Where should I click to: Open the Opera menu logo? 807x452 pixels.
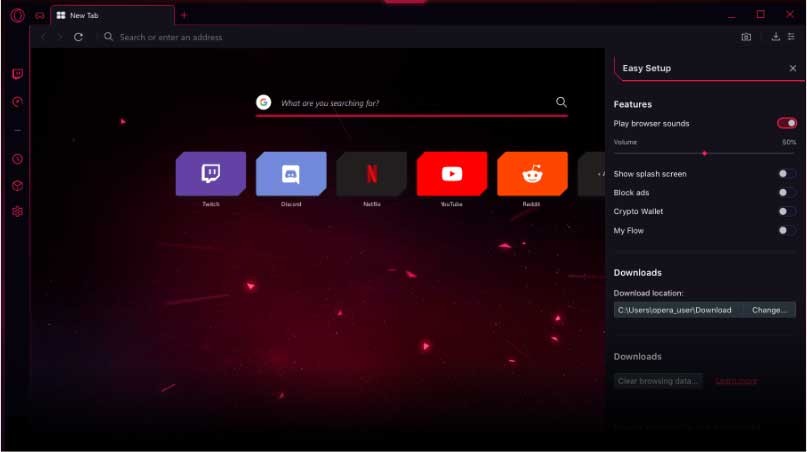pos(17,15)
